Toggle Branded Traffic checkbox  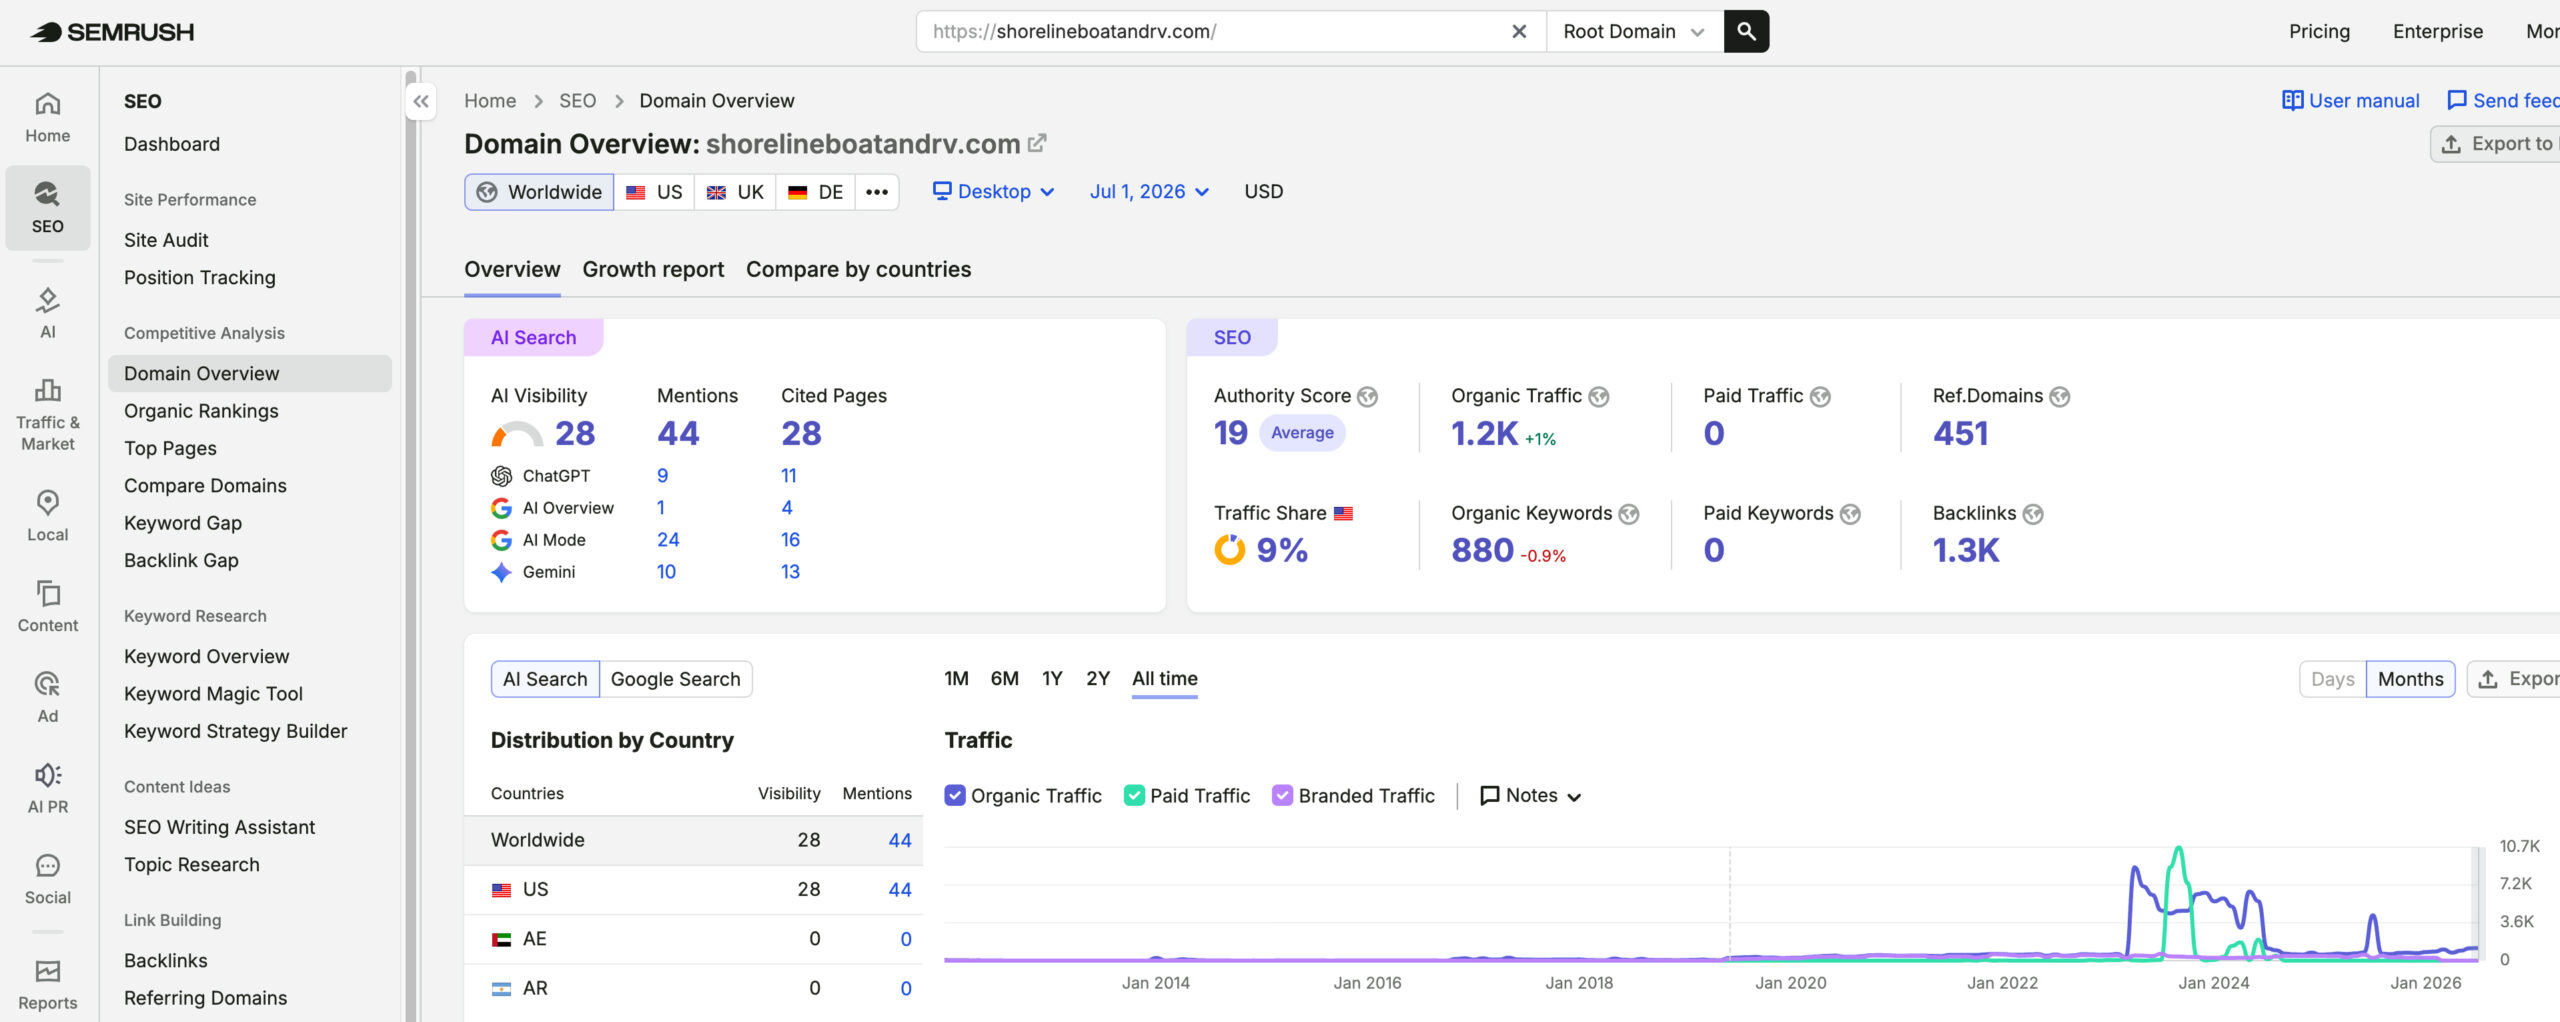click(x=1282, y=795)
